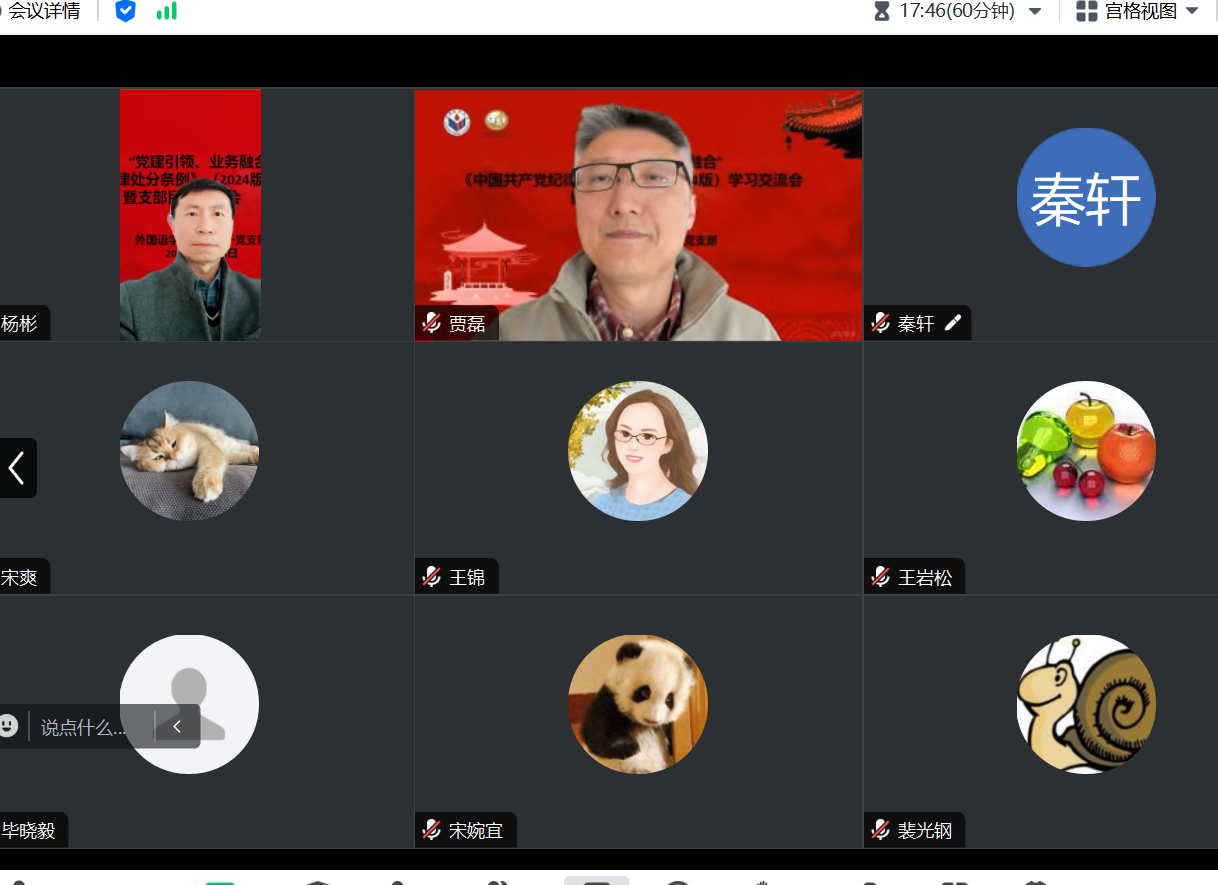Click the pencil rename icon beside 秦轩
The width and height of the screenshot is (1218, 885).
953,323
